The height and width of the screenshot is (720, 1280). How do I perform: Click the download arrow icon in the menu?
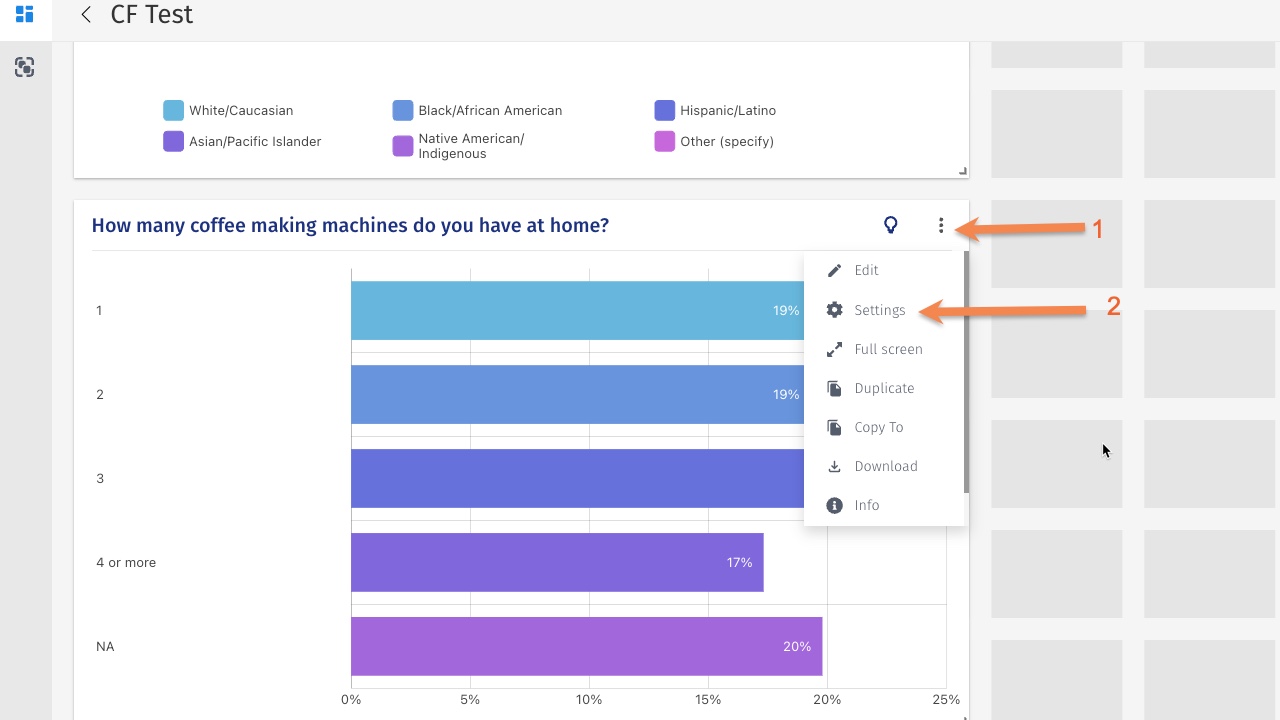tap(834, 466)
